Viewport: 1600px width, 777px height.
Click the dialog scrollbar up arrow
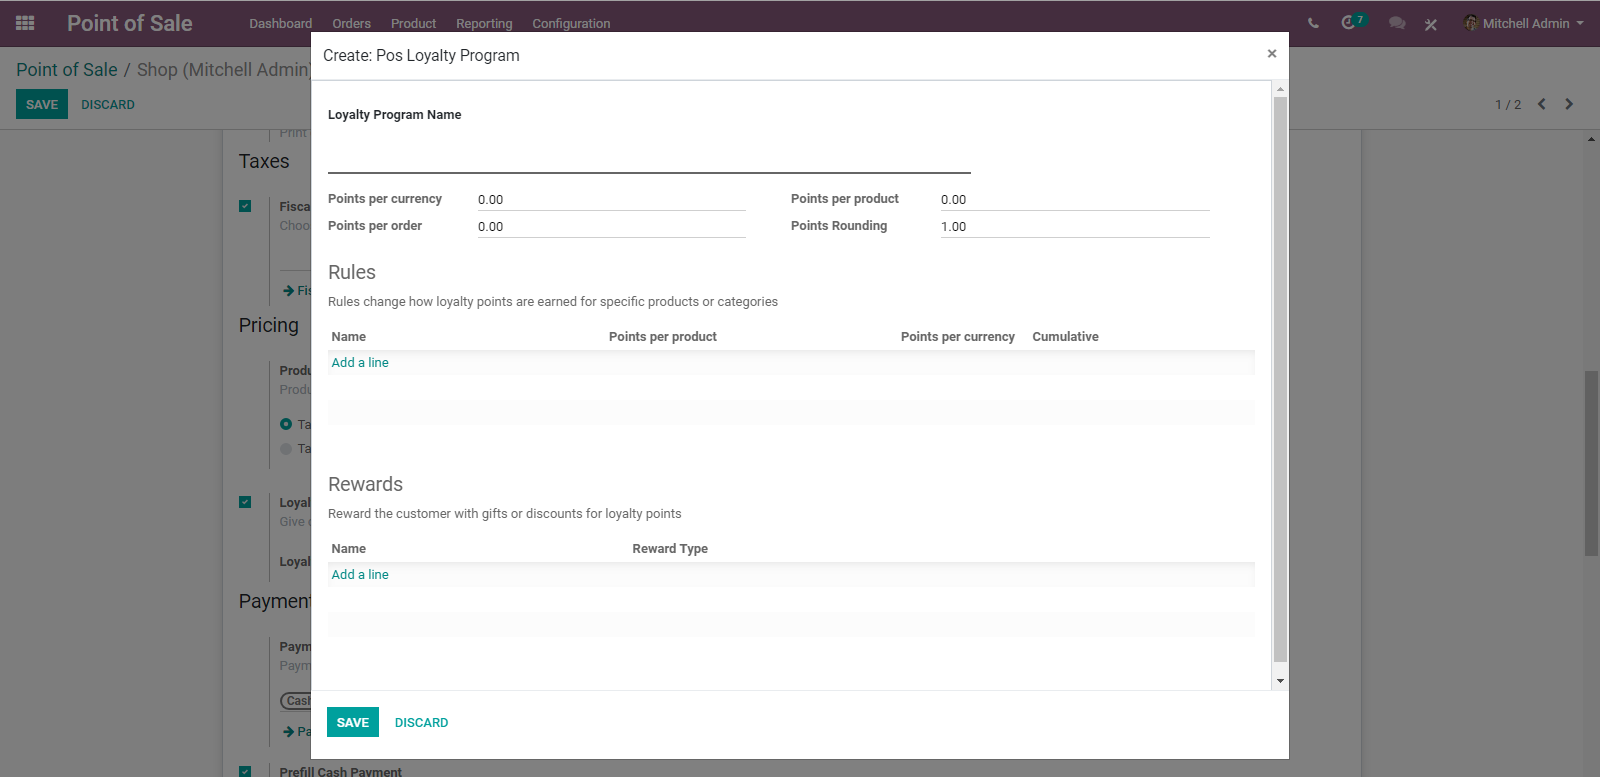pos(1280,90)
